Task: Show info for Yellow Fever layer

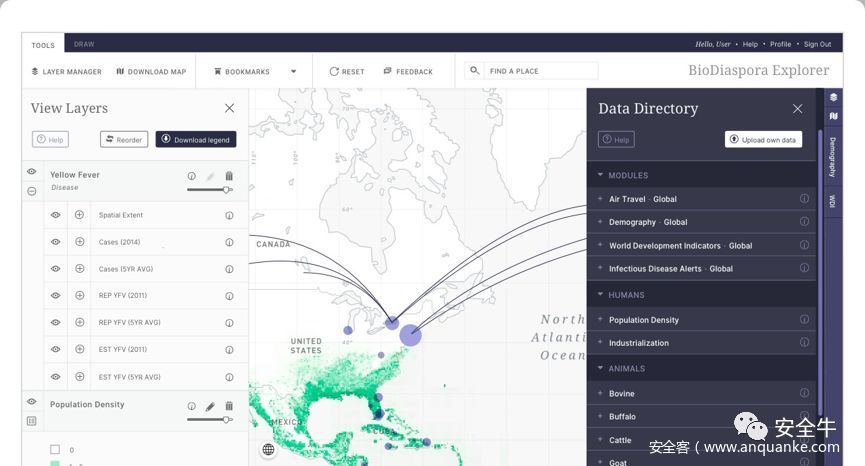Action: 191,176
